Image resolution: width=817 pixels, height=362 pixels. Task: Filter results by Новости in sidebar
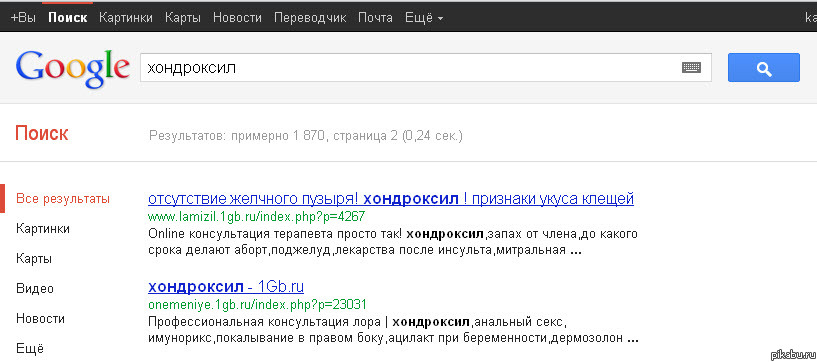coord(41,318)
